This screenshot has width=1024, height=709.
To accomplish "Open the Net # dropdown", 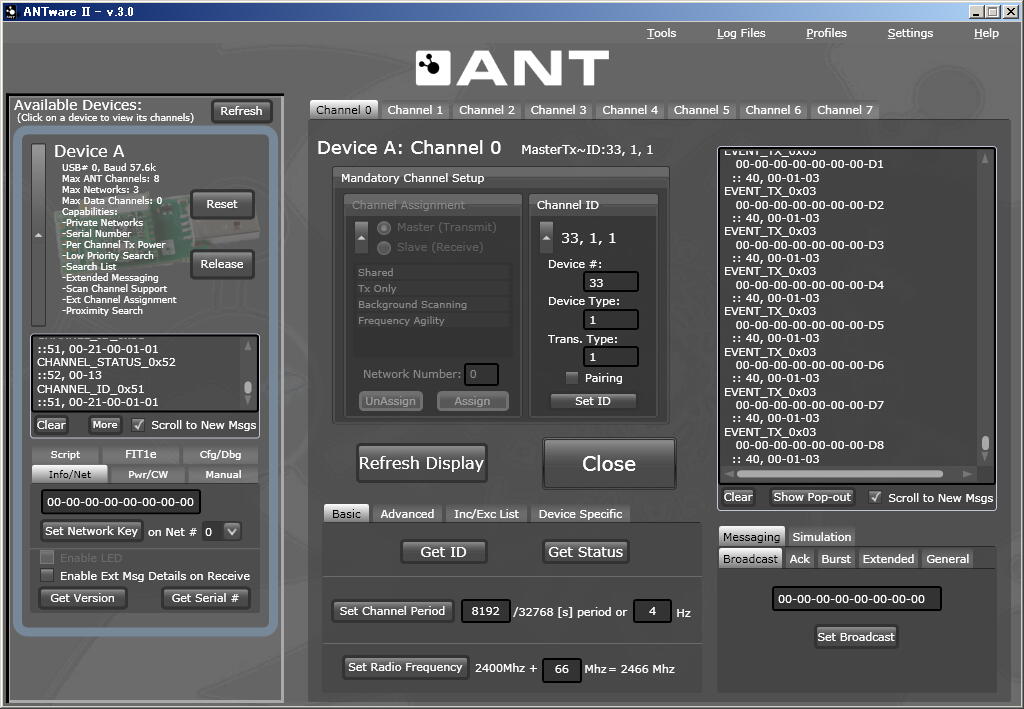I will (232, 531).
